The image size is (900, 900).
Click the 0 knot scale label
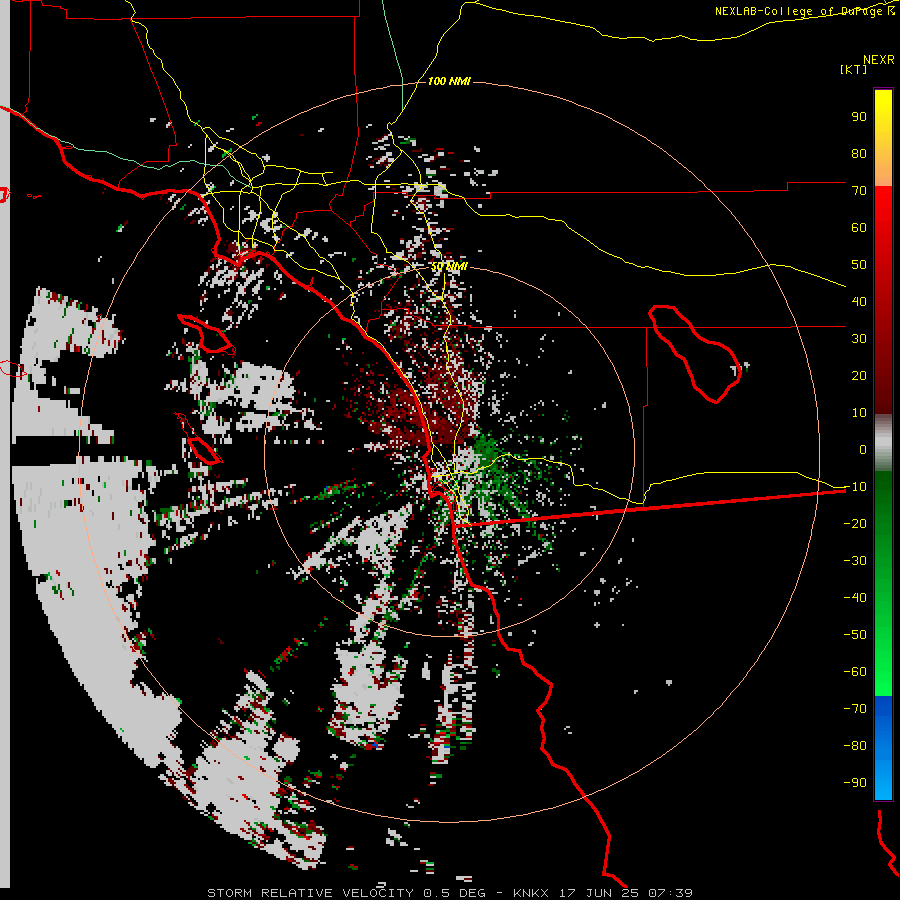pyautogui.click(x=863, y=450)
